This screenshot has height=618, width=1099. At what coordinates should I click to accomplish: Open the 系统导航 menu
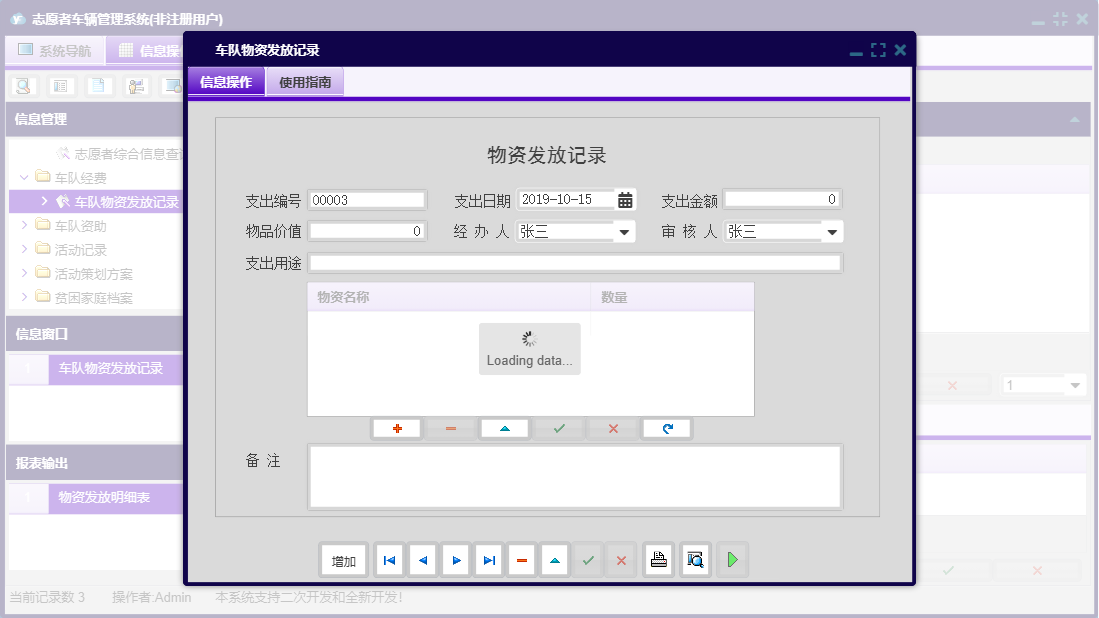[x=55, y=49]
